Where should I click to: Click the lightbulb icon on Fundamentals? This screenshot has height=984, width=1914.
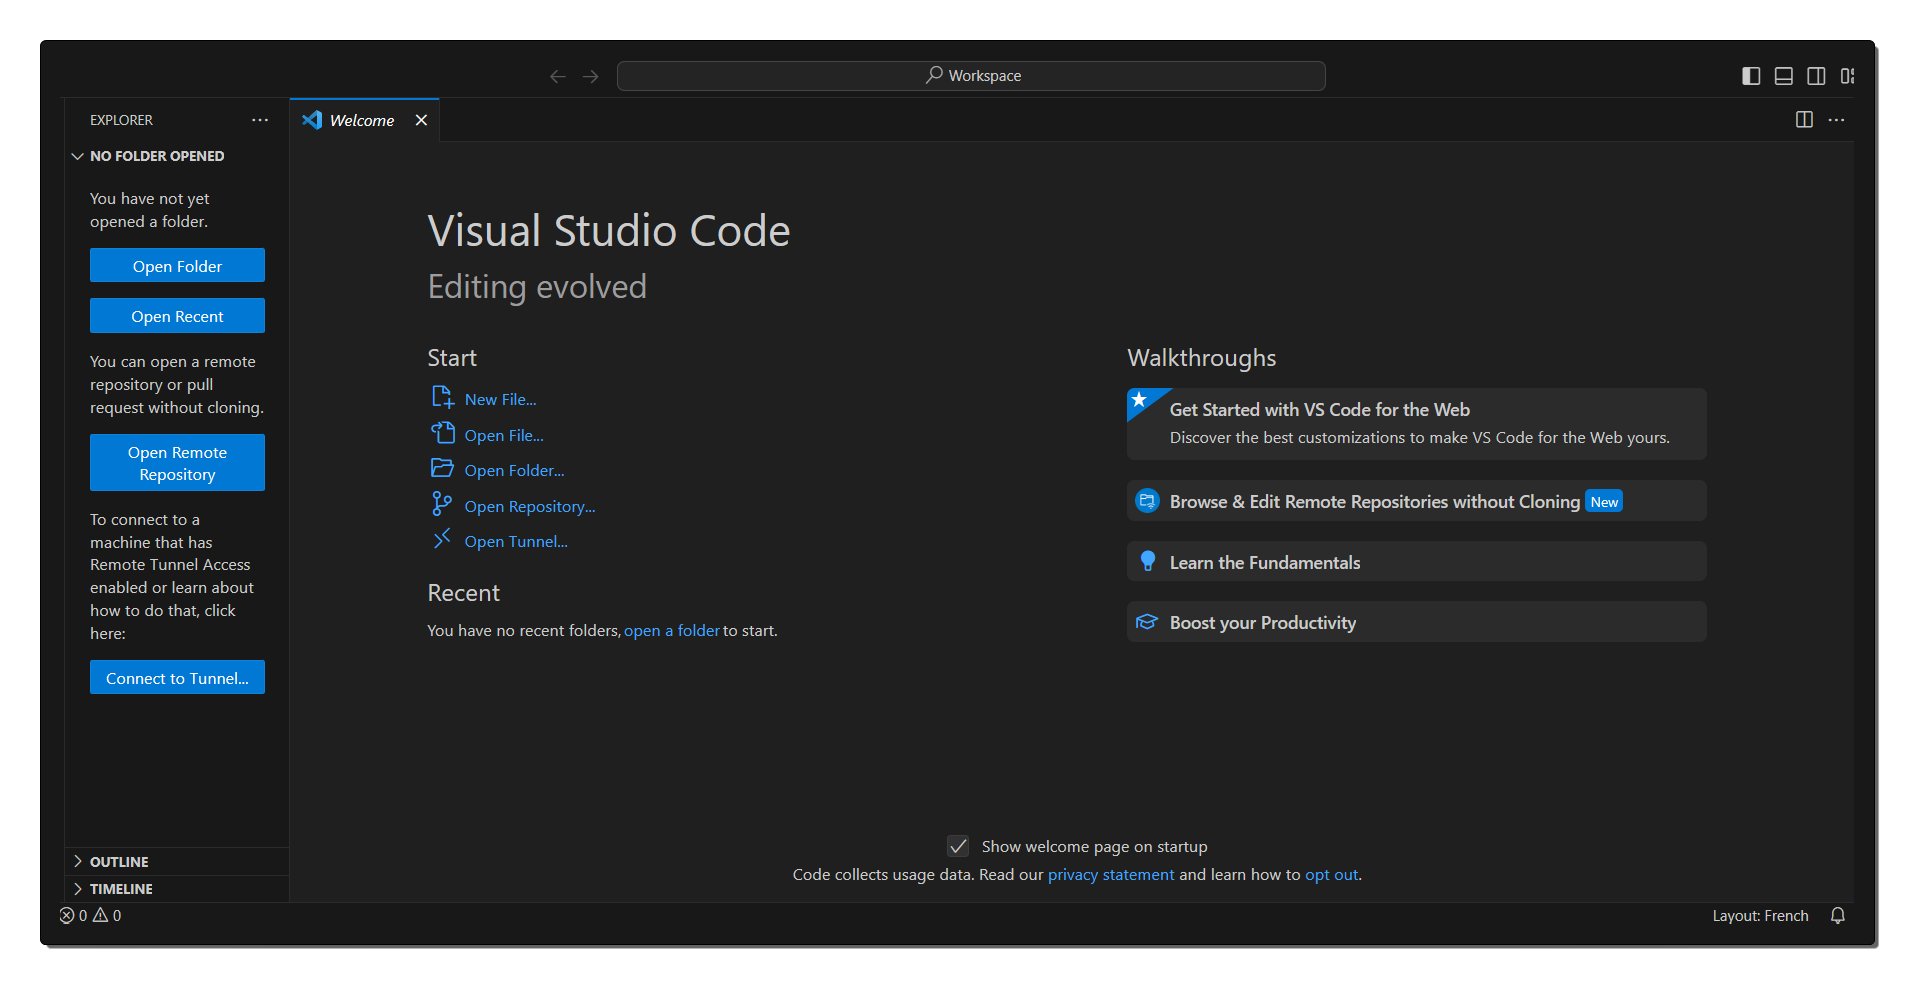1148,562
